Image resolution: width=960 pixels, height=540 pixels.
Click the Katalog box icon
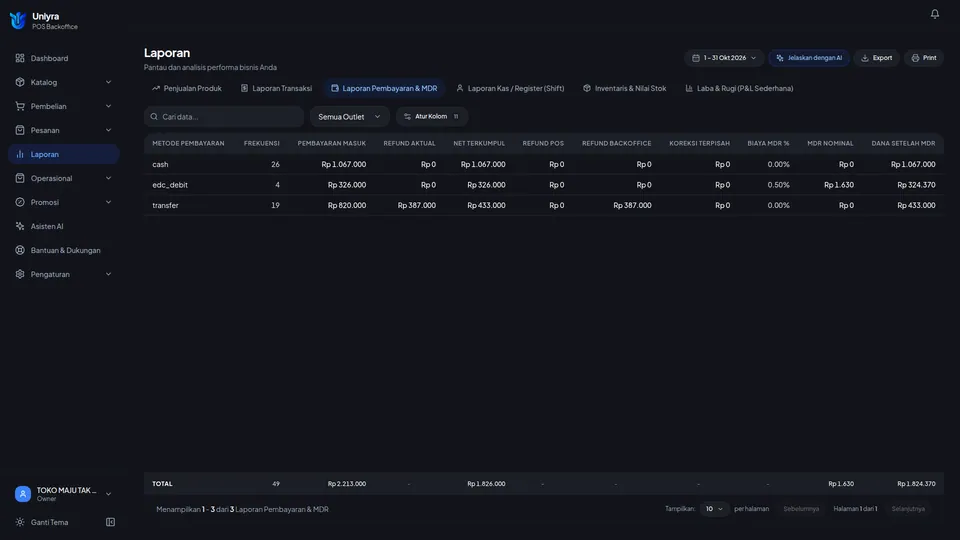pyautogui.click(x=20, y=82)
